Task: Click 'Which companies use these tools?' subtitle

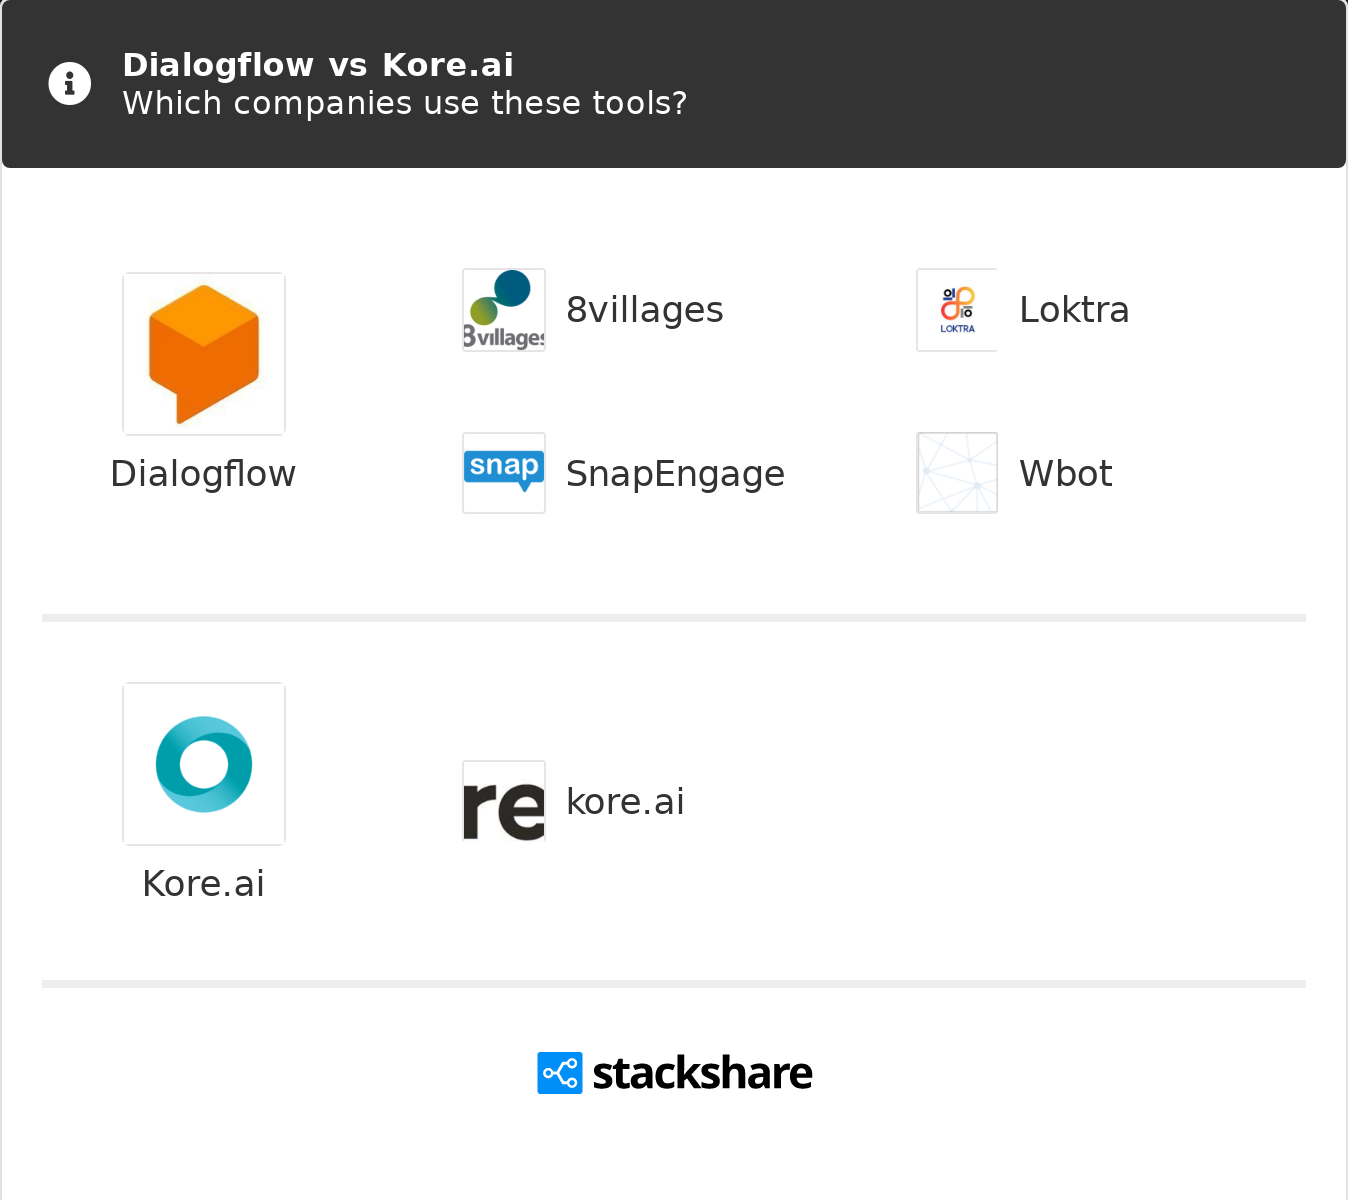Action: pos(404,102)
